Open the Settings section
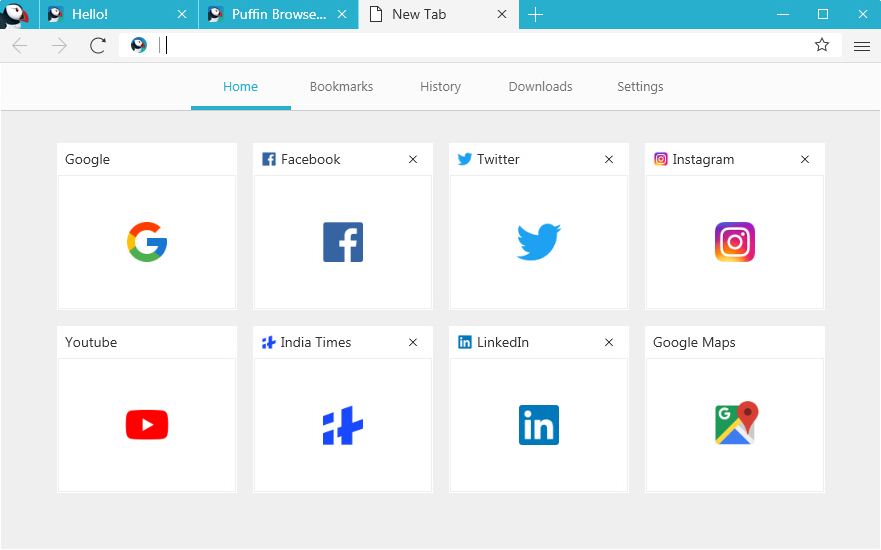This screenshot has height=550, width=881. coord(640,87)
